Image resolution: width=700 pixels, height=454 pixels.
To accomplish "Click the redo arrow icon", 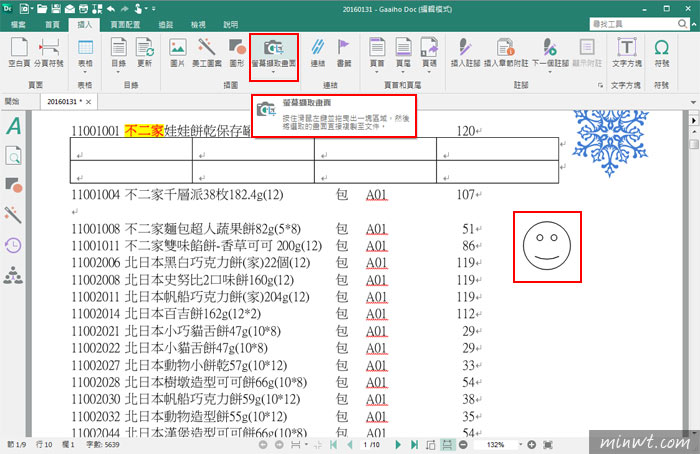I will tap(125, 8).
